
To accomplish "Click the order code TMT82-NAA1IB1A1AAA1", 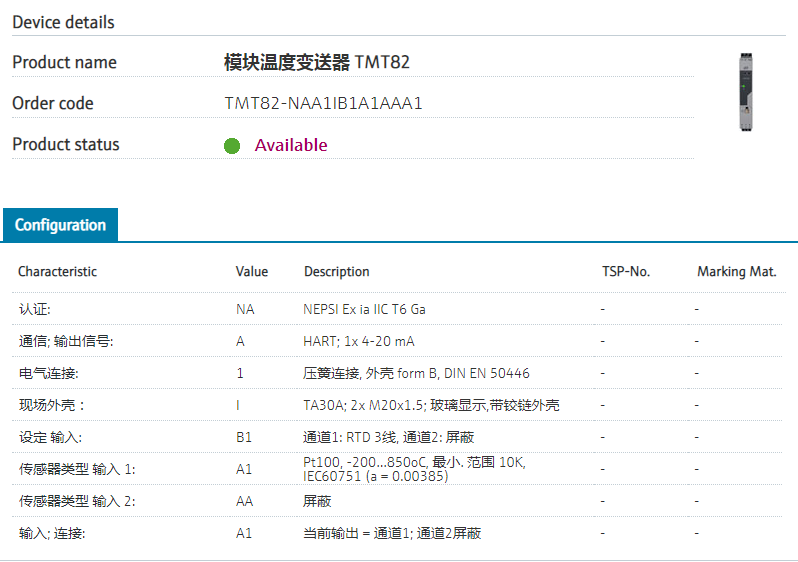I will (x=324, y=103).
